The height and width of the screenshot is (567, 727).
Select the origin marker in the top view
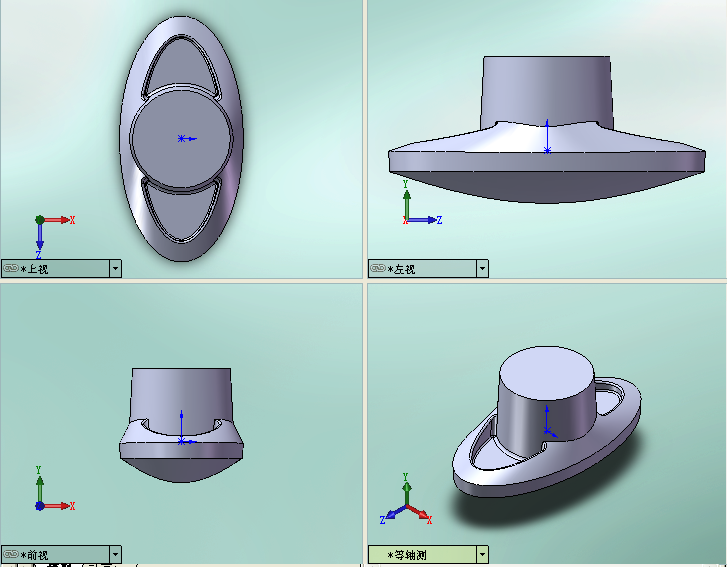pos(181,138)
